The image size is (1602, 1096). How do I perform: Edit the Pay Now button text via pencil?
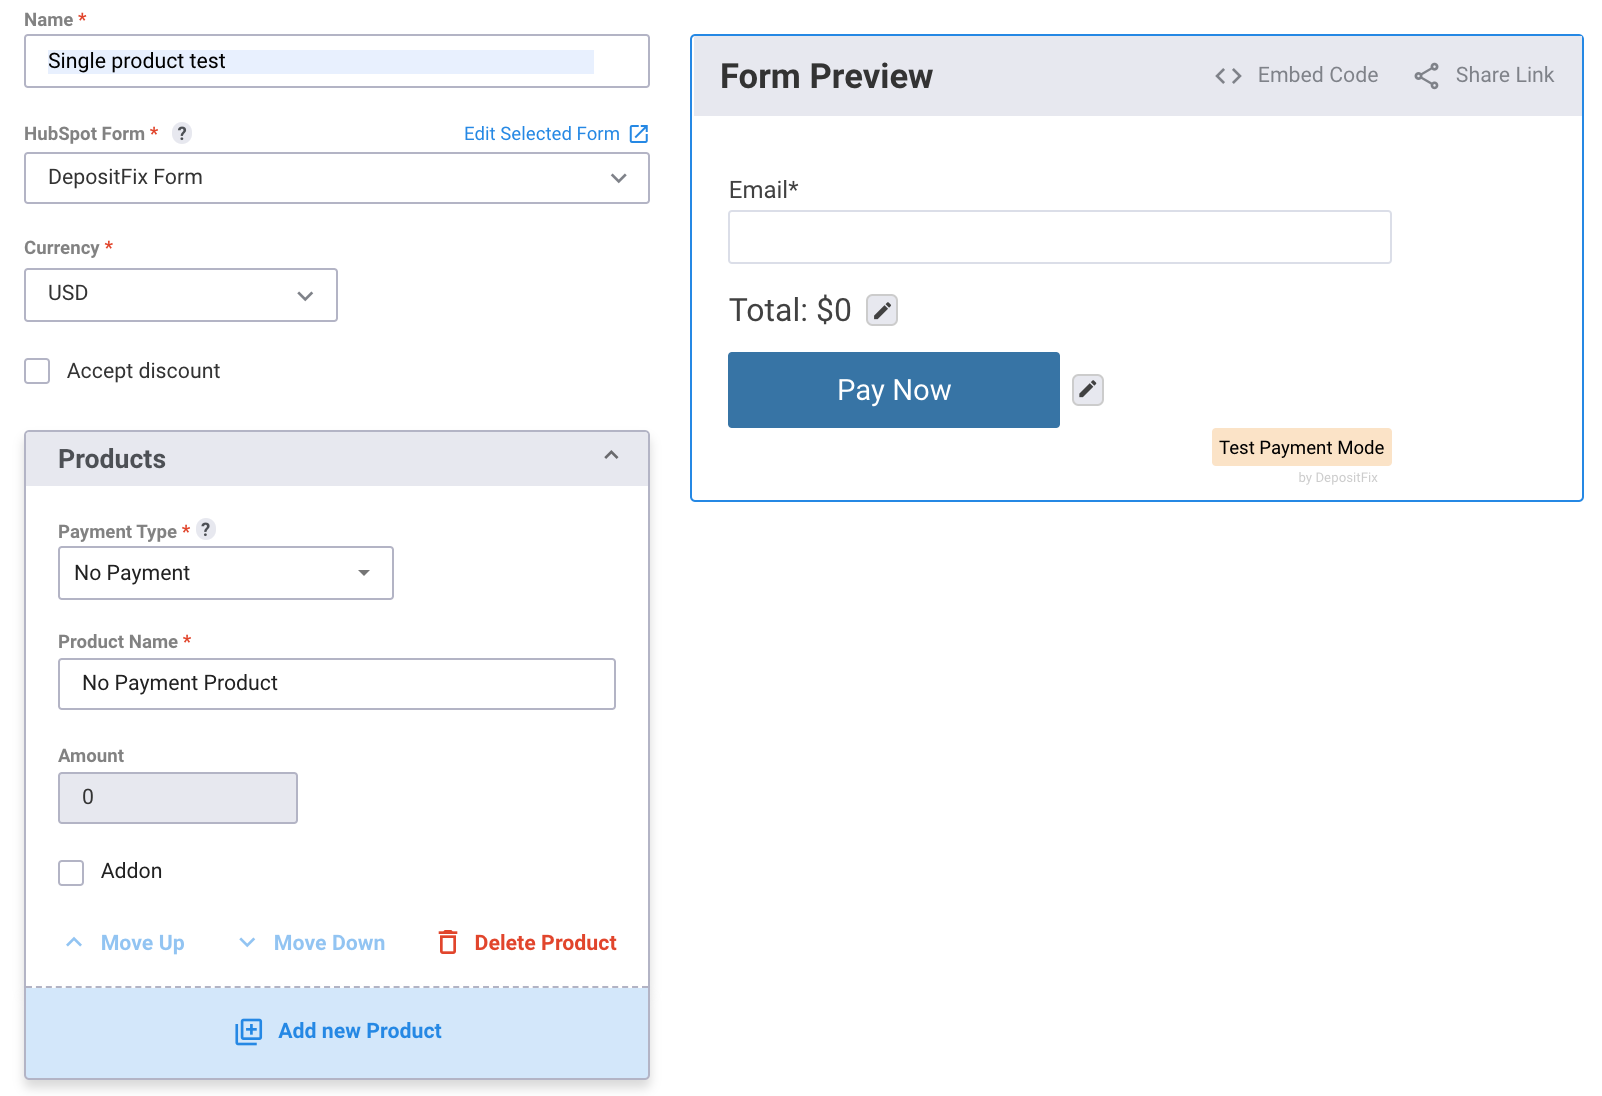tap(1088, 390)
